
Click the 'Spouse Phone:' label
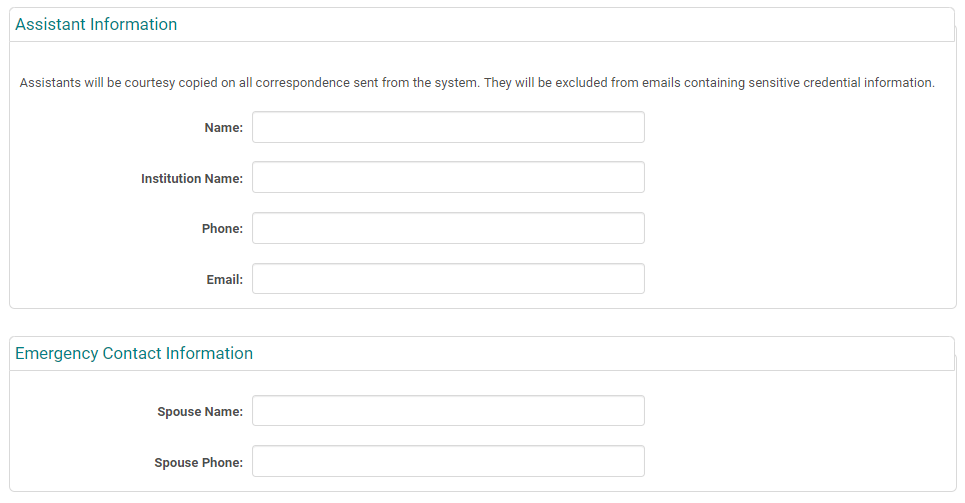point(198,463)
